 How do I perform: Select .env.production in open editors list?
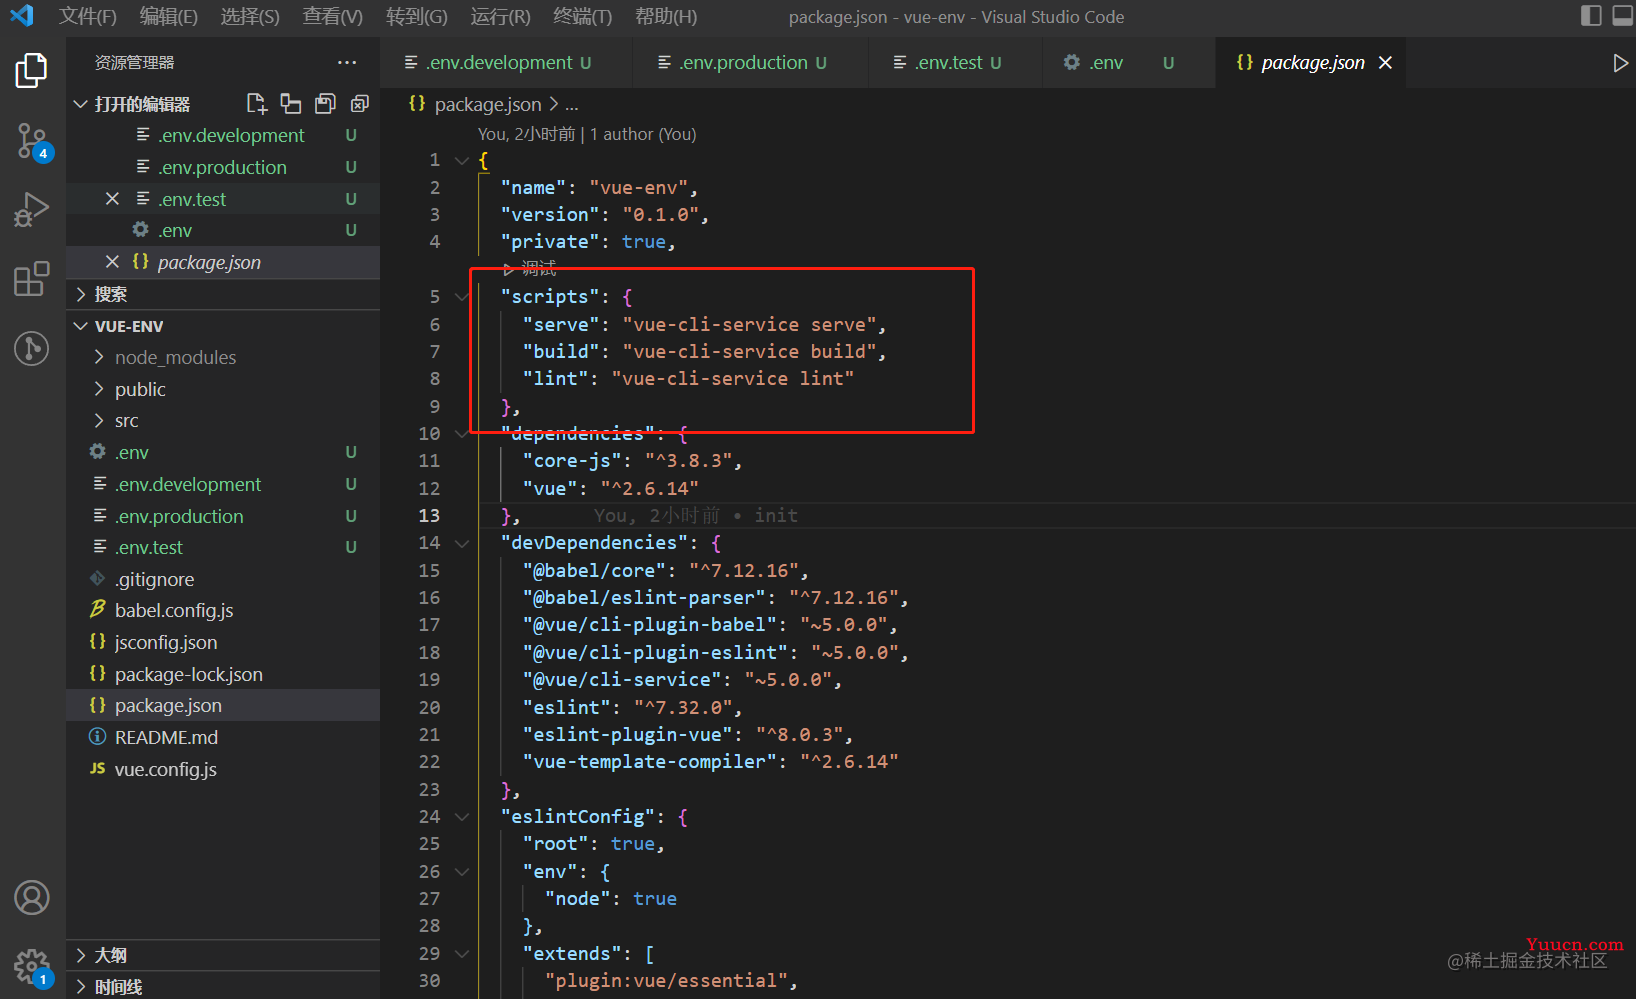point(223,167)
